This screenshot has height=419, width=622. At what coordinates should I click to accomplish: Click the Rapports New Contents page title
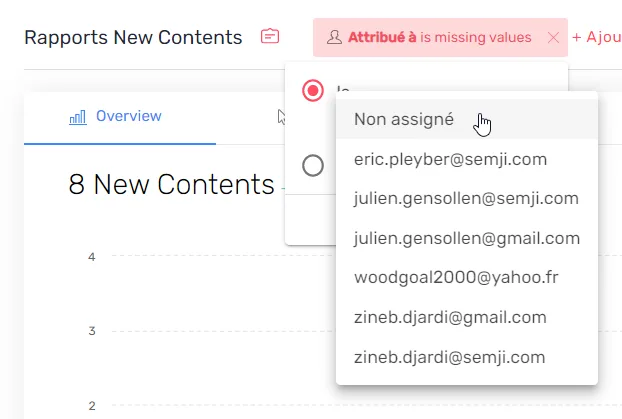tap(133, 38)
